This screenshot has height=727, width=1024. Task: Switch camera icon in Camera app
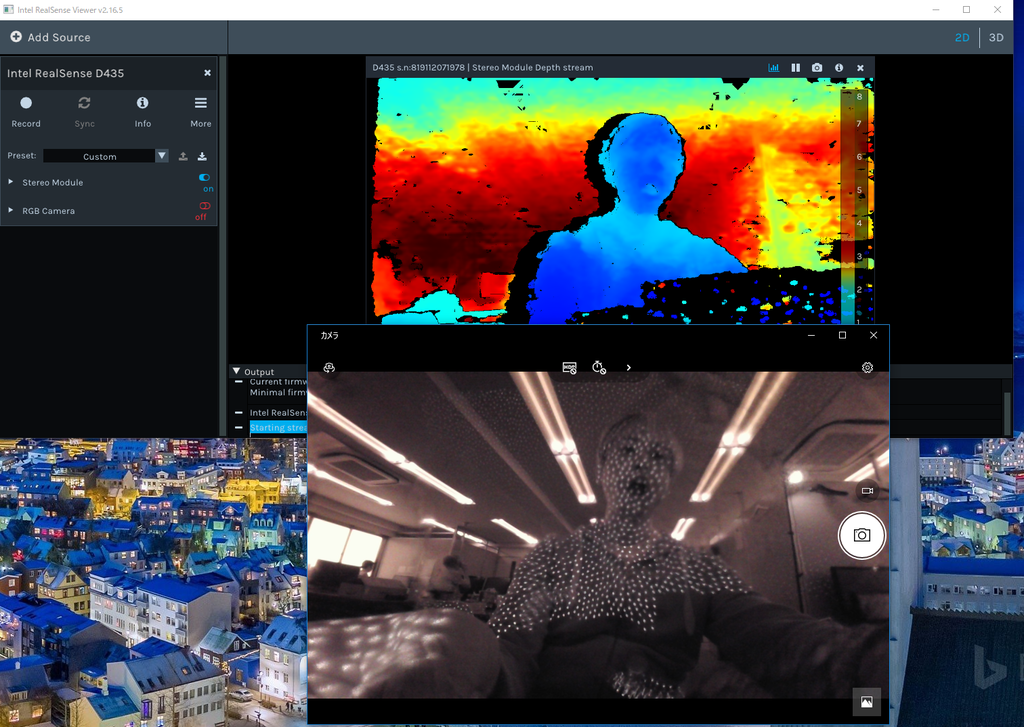coord(329,368)
